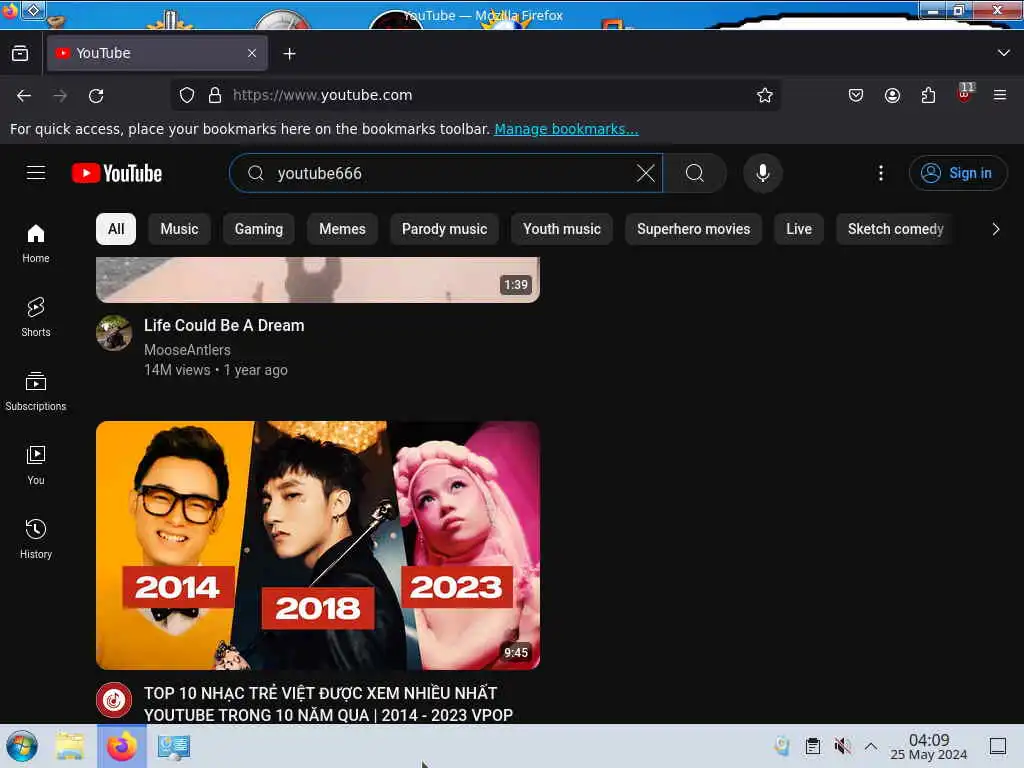The image size is (1024, 768).
Task: Click Firefox taskbar icon
Action: [121, 746]
